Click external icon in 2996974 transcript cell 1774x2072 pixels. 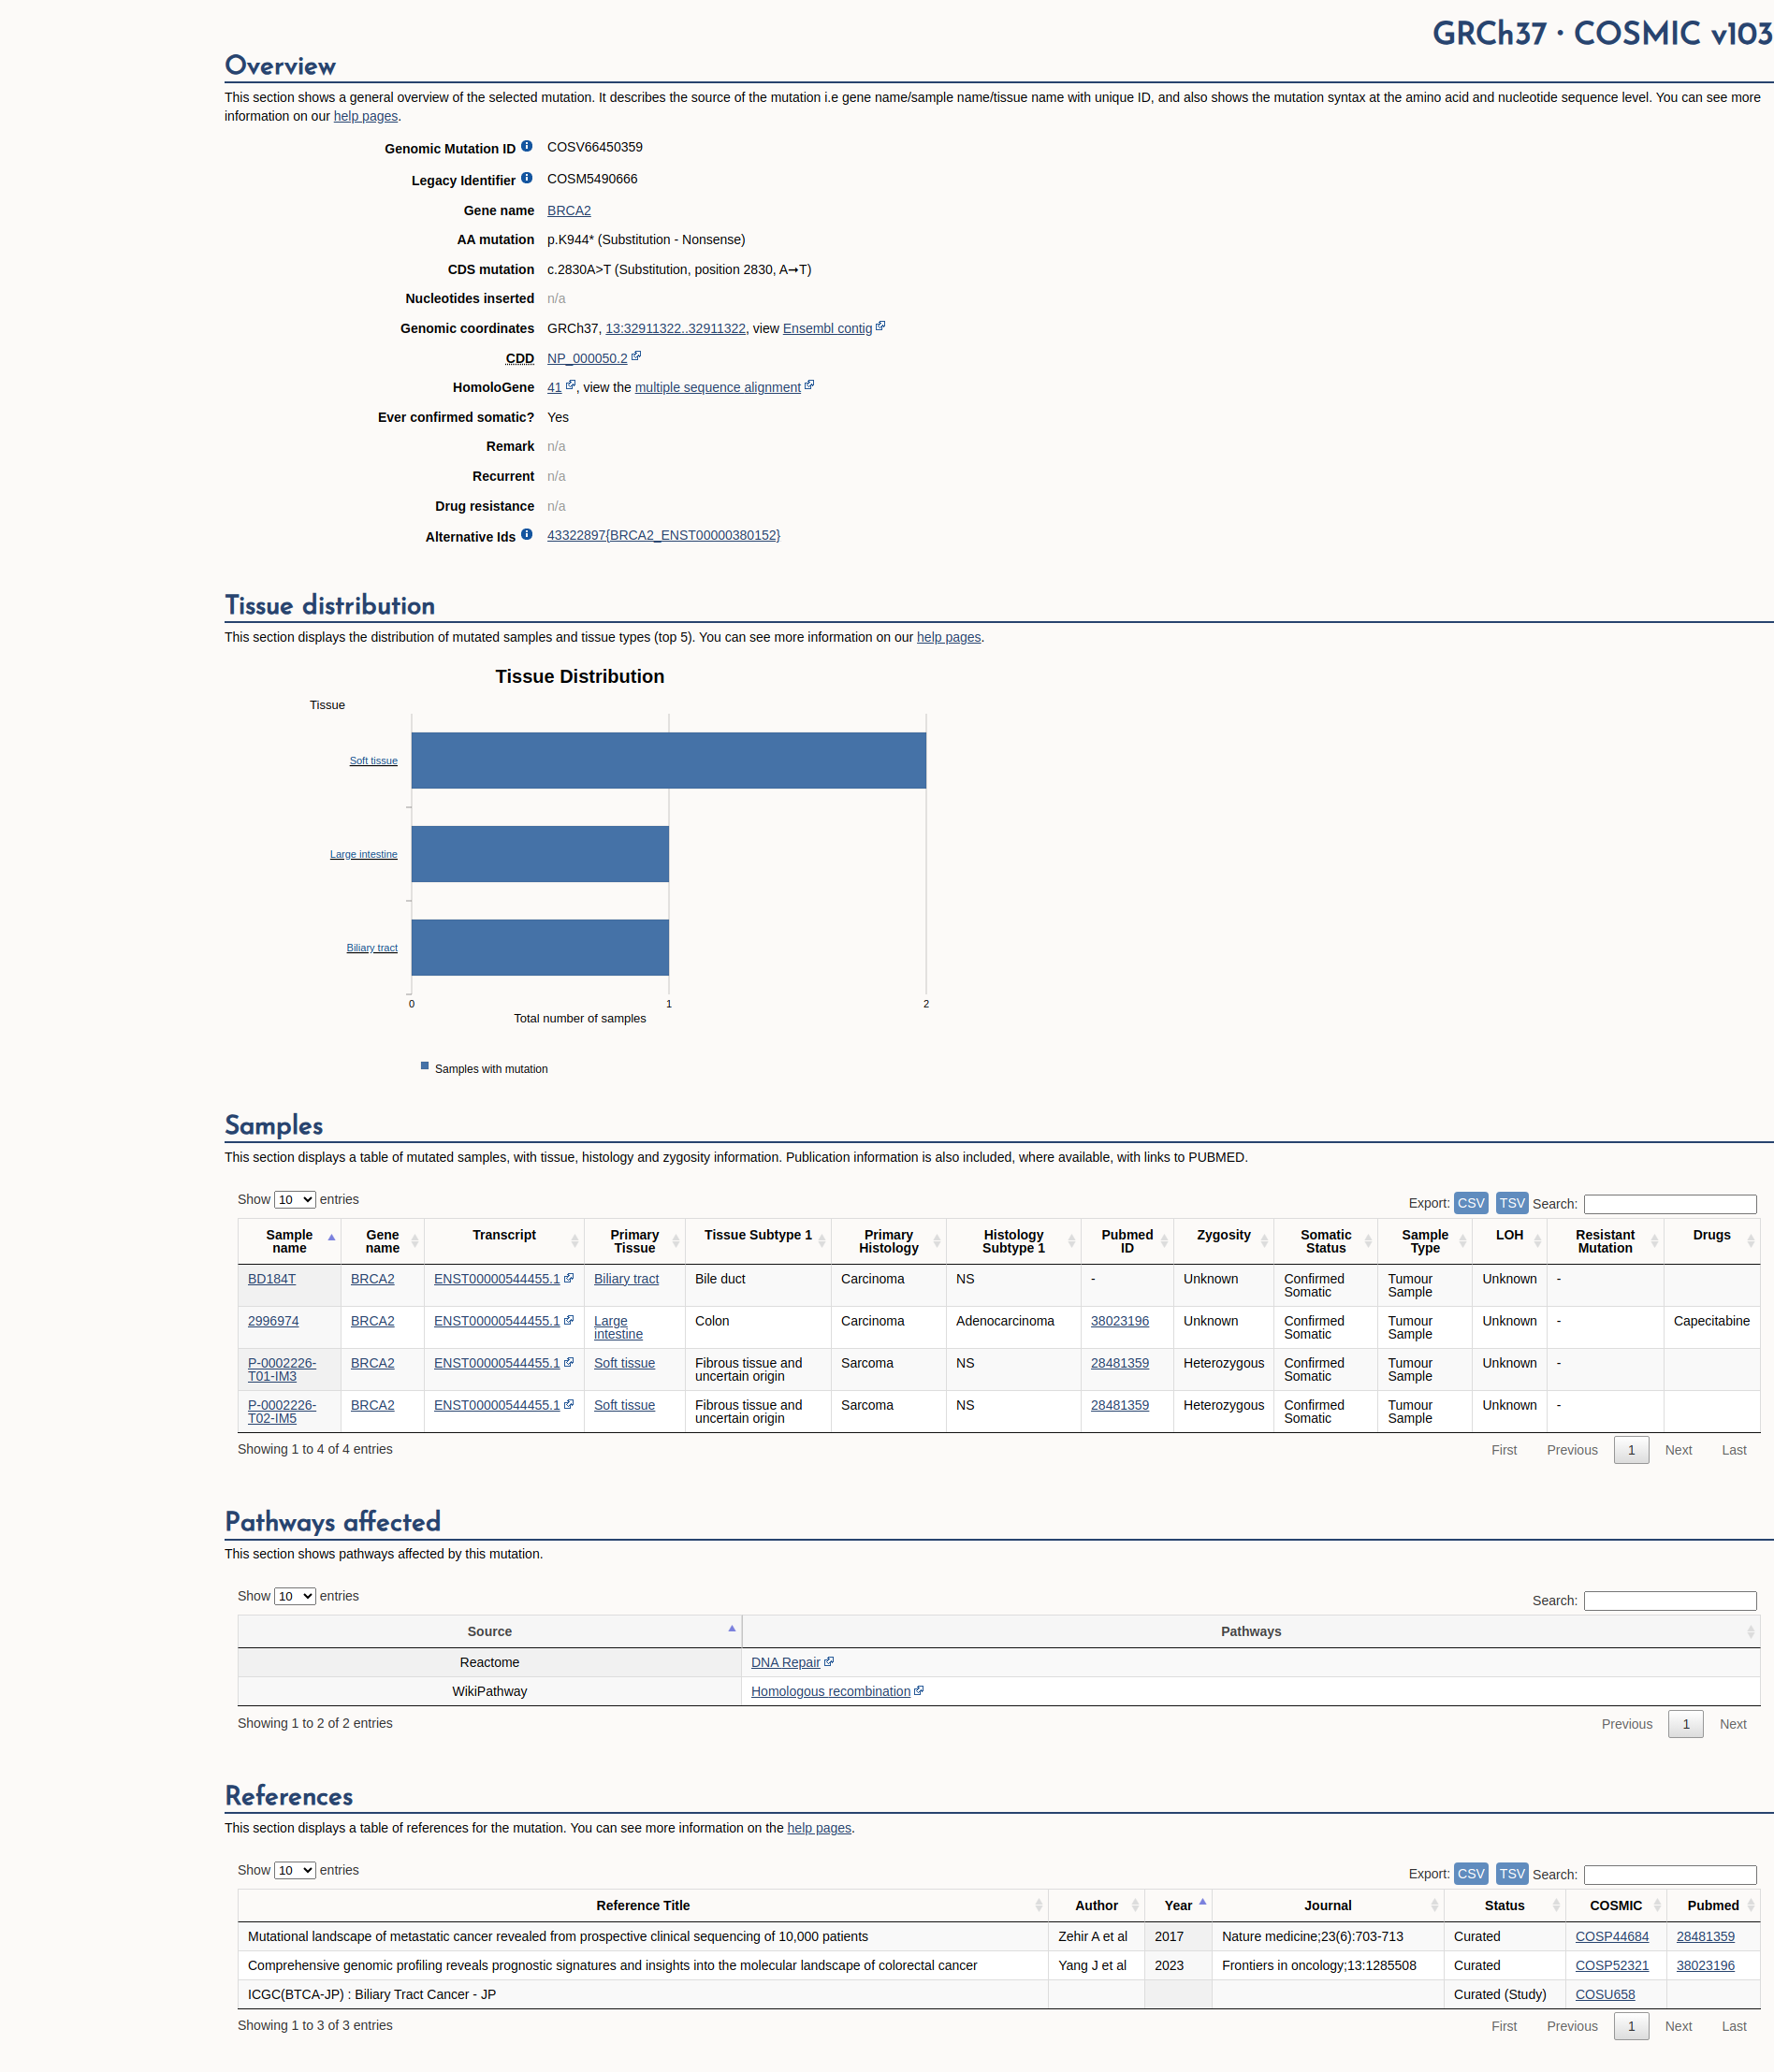(x=569, y=1320)
